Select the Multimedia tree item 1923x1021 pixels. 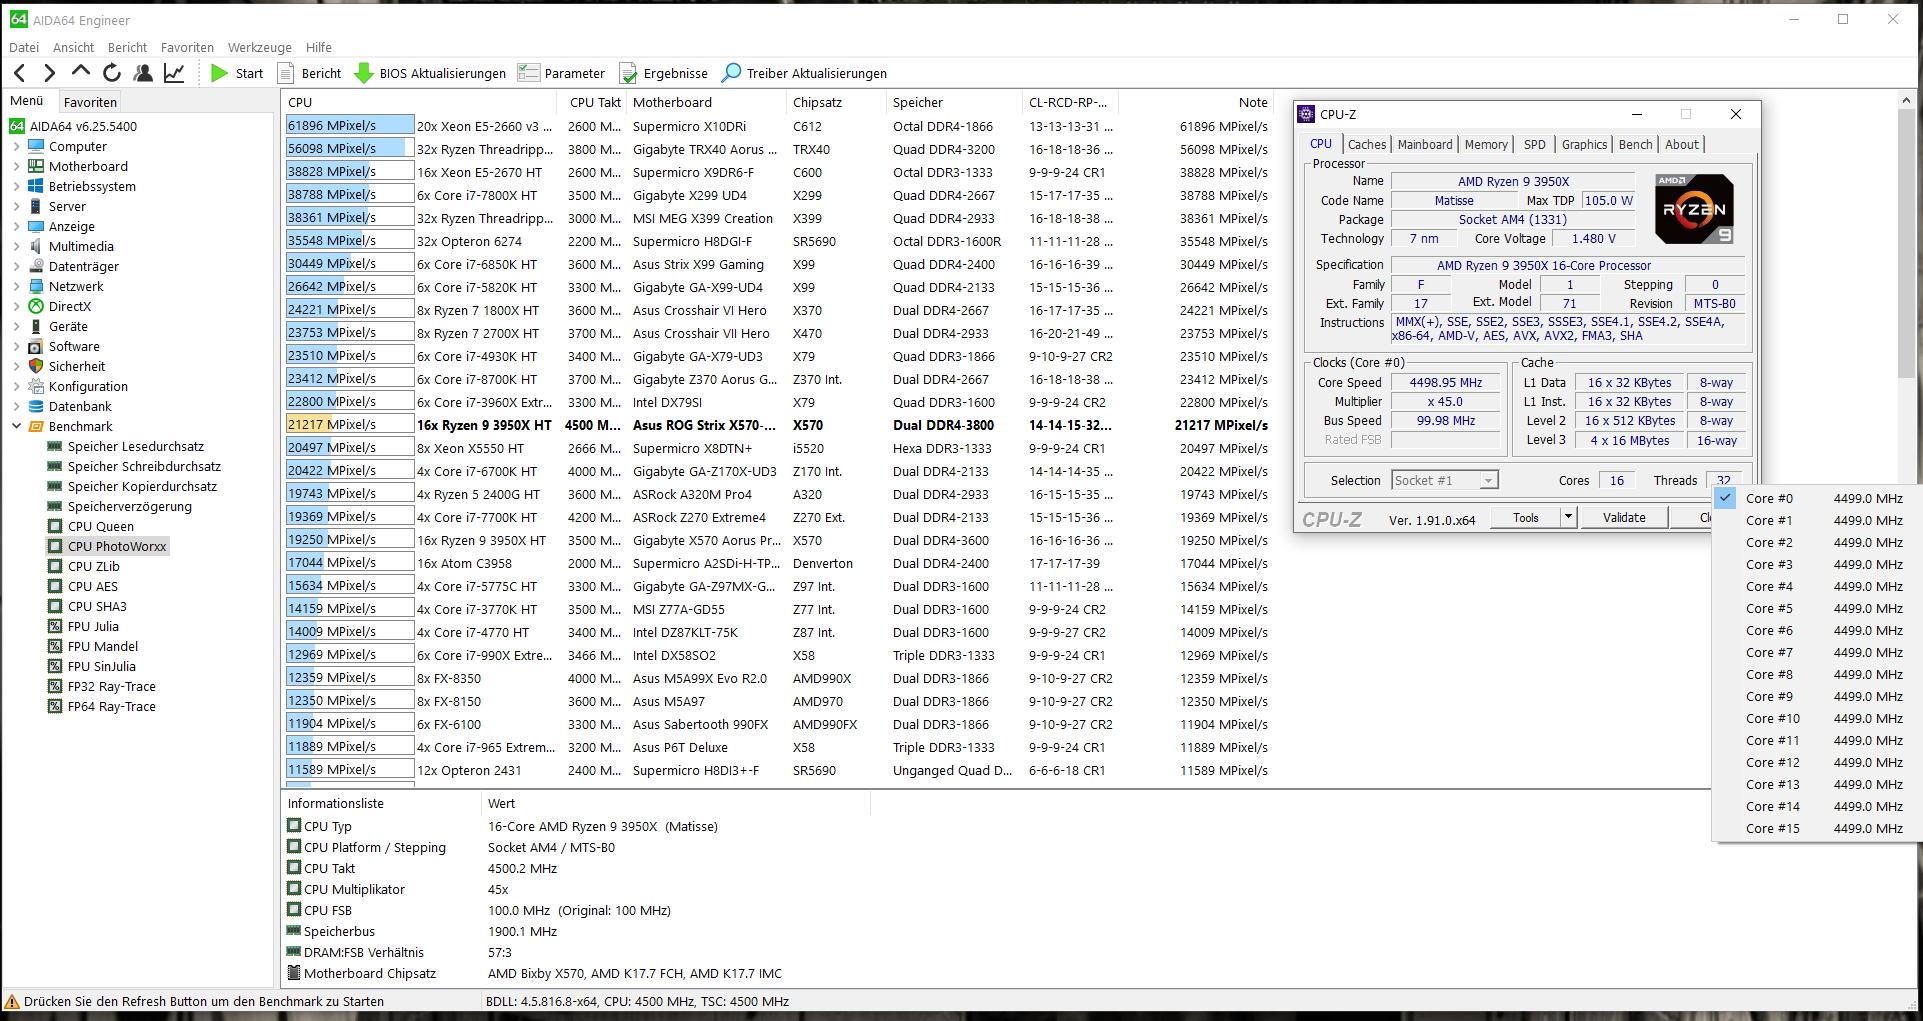coord(81,246)
